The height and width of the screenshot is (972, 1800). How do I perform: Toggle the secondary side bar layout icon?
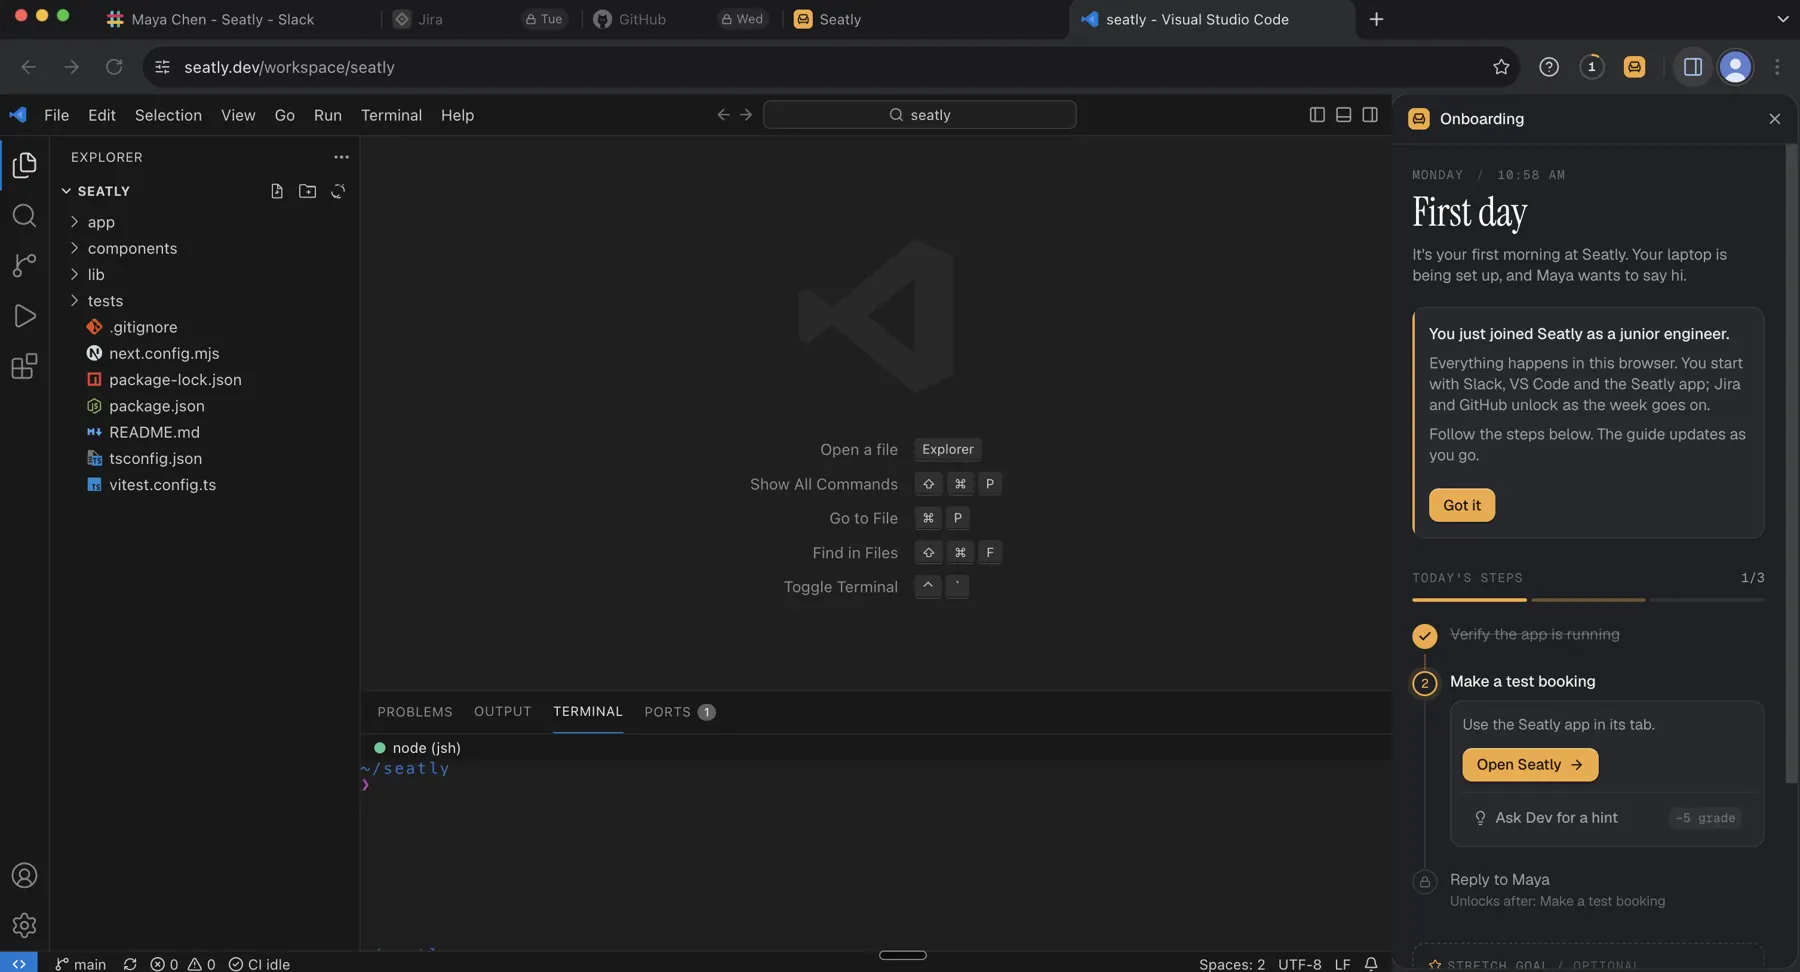click(1370, 115)
